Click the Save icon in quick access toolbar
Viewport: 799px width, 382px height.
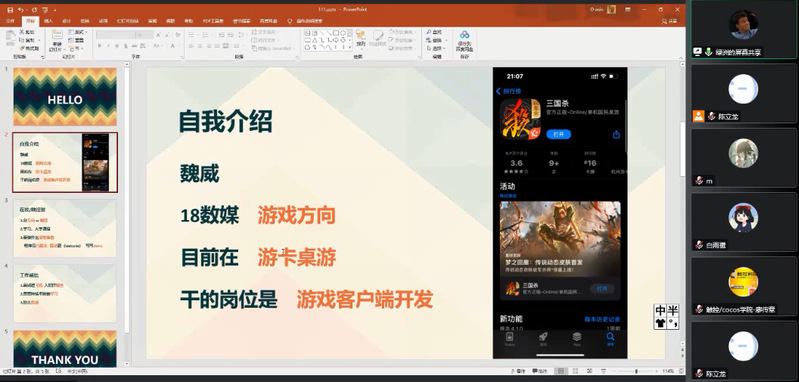(10, 10)
